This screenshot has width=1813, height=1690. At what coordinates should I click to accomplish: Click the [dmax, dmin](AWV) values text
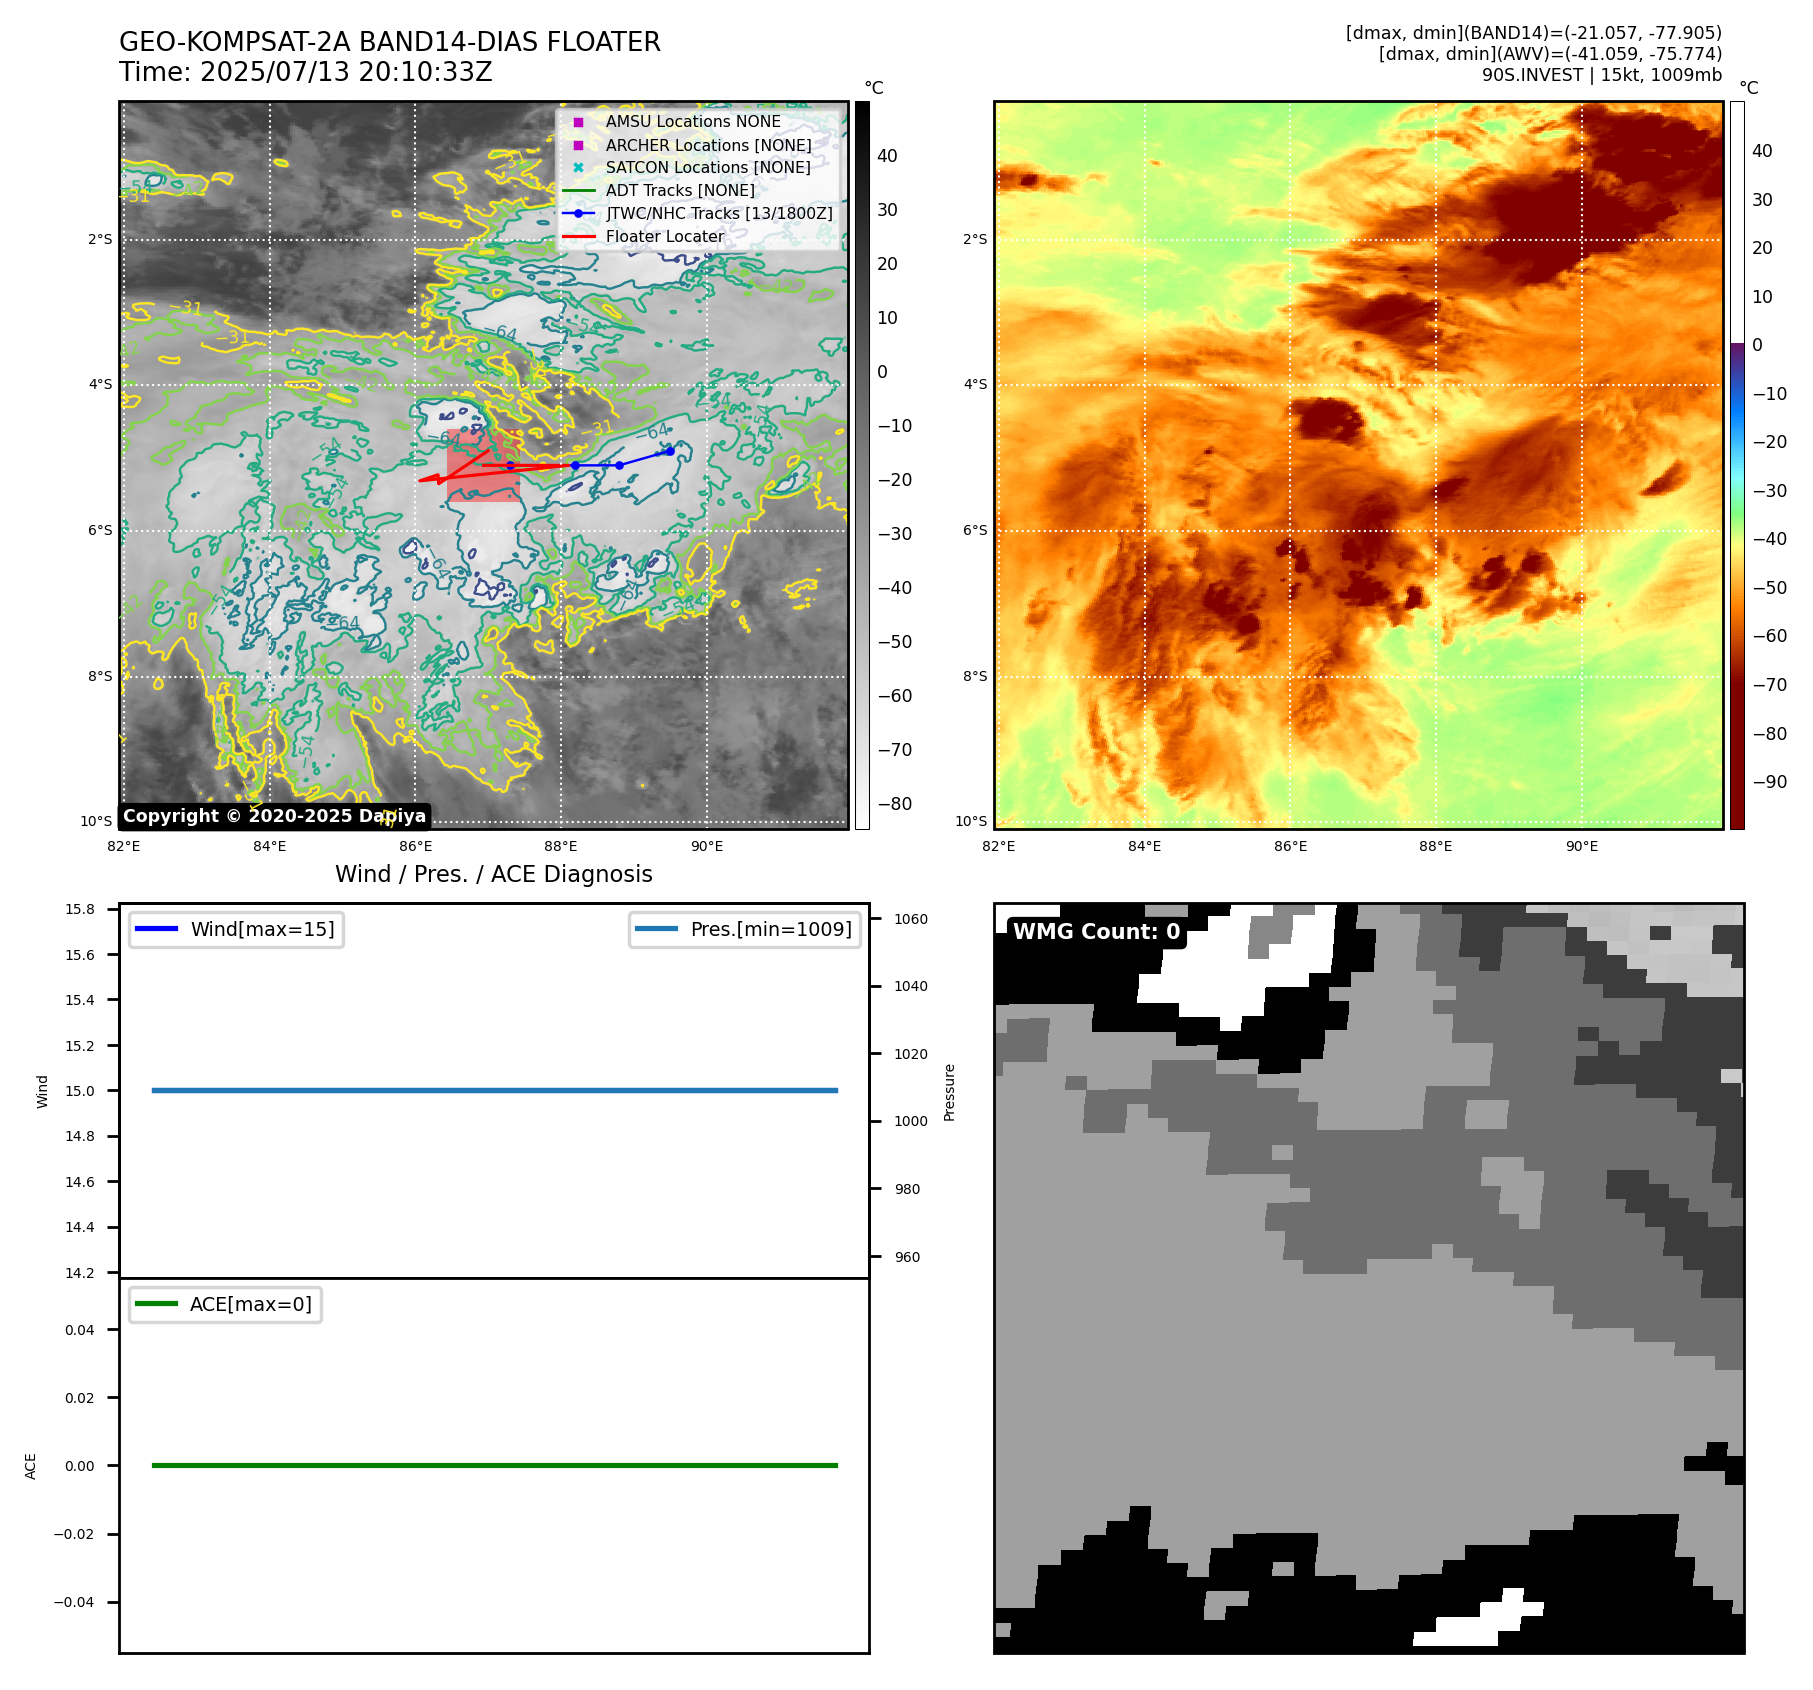coord(1550,54)
